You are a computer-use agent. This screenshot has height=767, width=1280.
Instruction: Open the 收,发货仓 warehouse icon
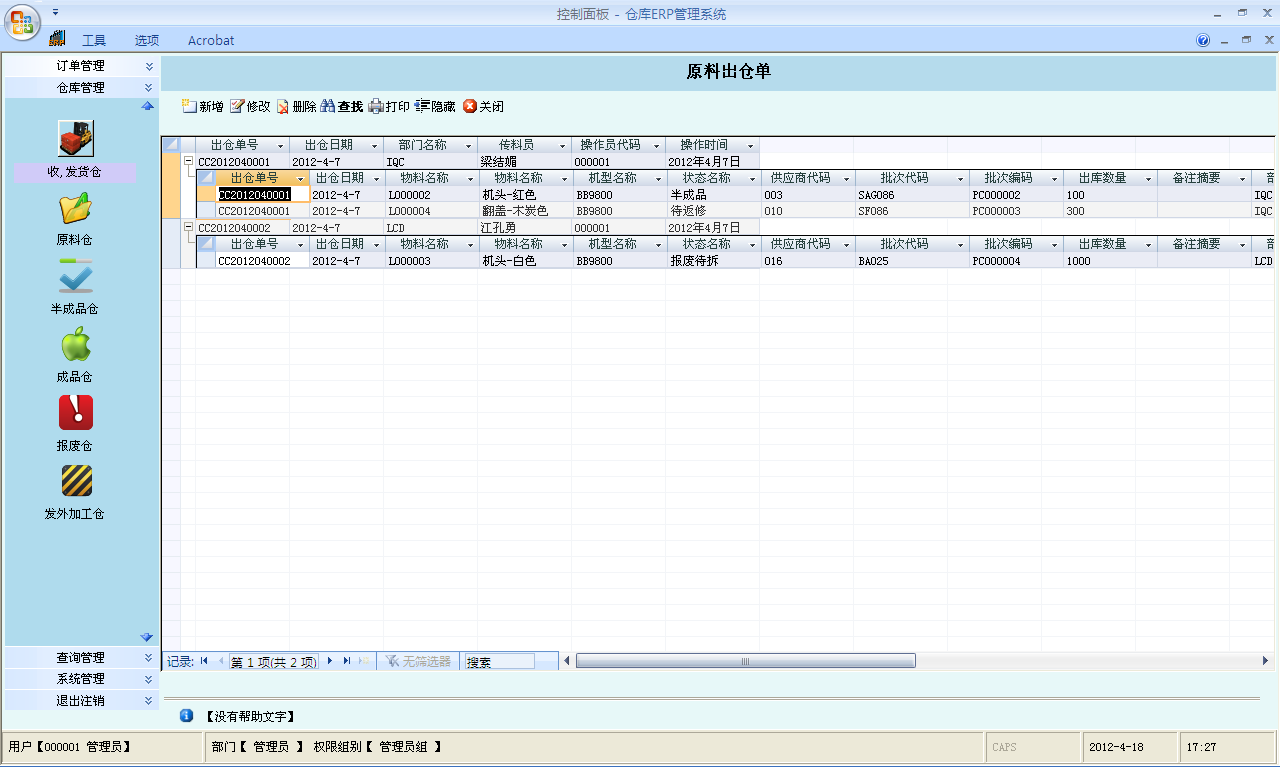point(76,138)
